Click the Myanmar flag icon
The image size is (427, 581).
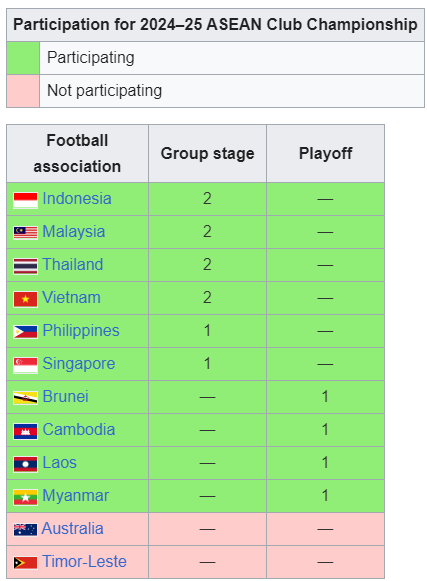coord(25,497)
